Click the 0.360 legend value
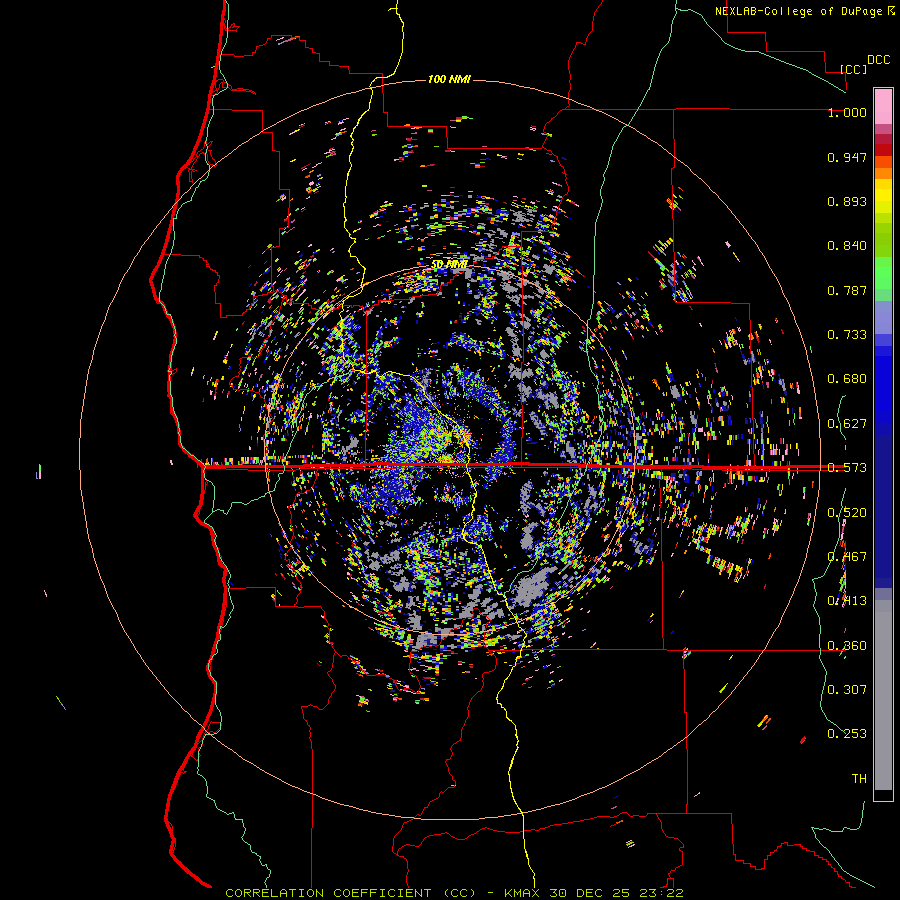 (847, 646)
